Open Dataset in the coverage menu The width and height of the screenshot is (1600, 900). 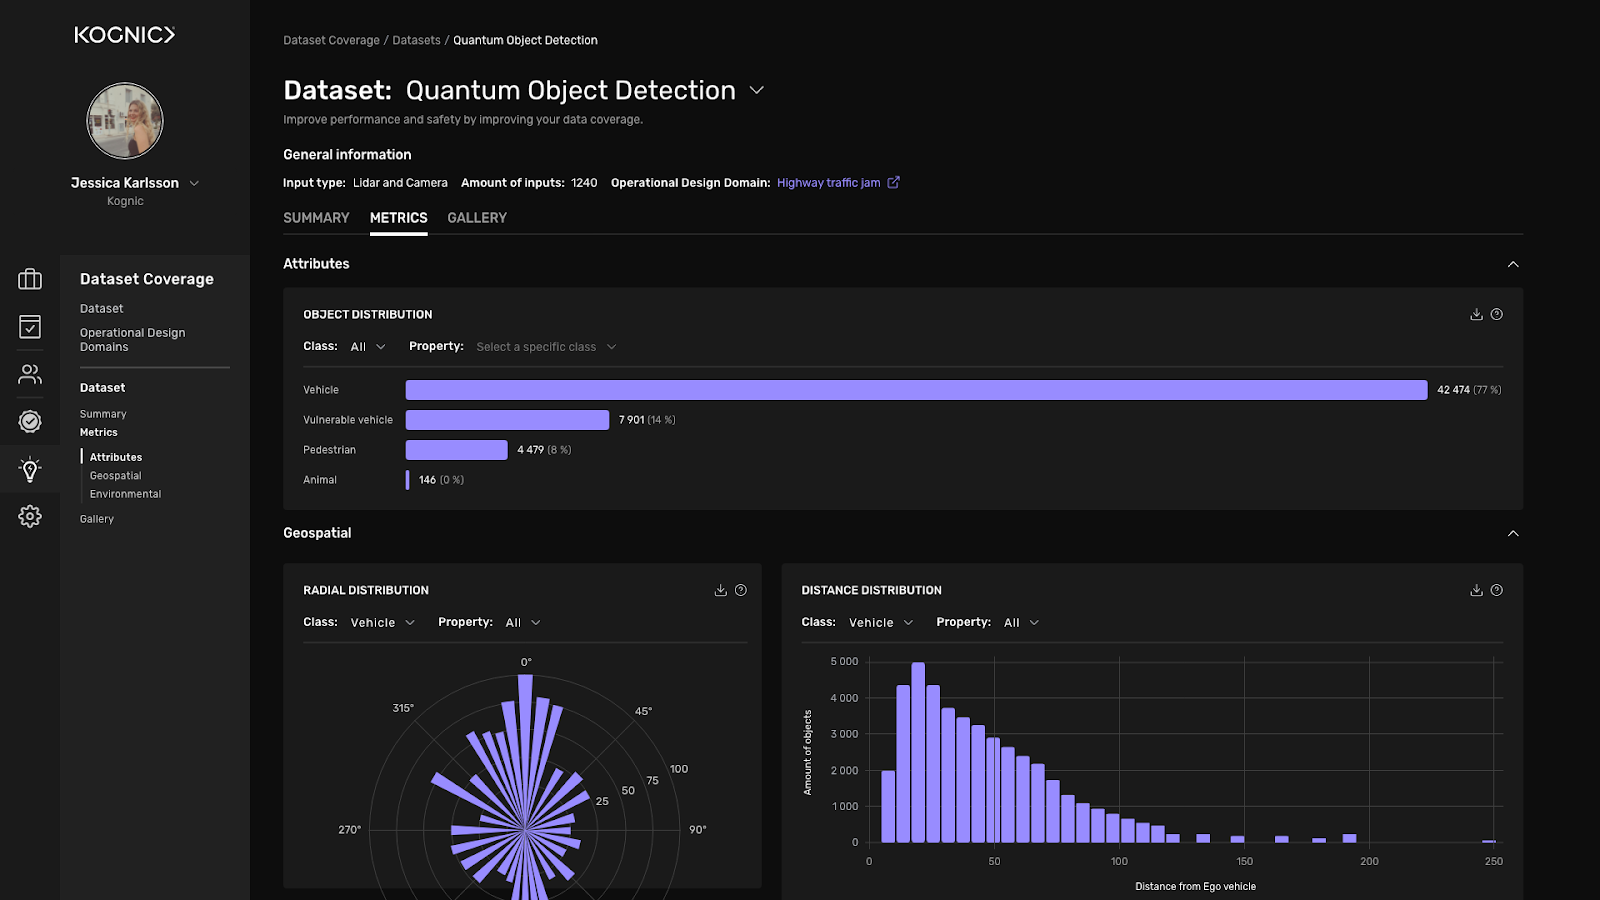coord(102,309)
